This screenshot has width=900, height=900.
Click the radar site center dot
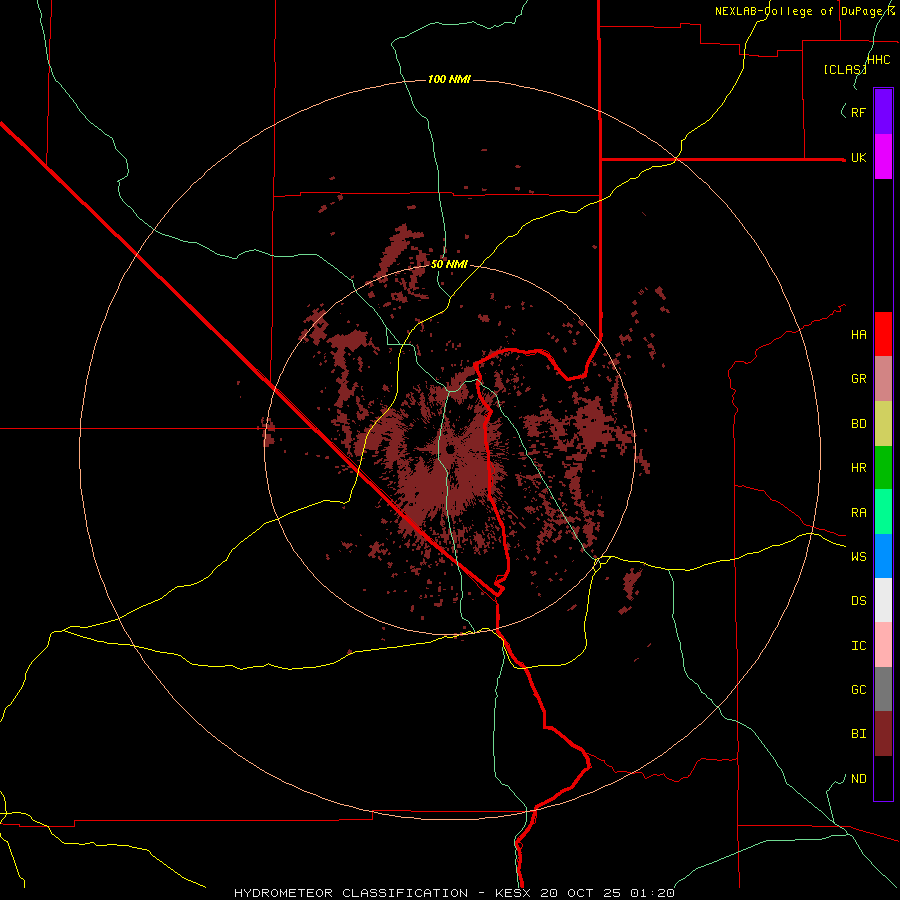(x=450, y=449)
